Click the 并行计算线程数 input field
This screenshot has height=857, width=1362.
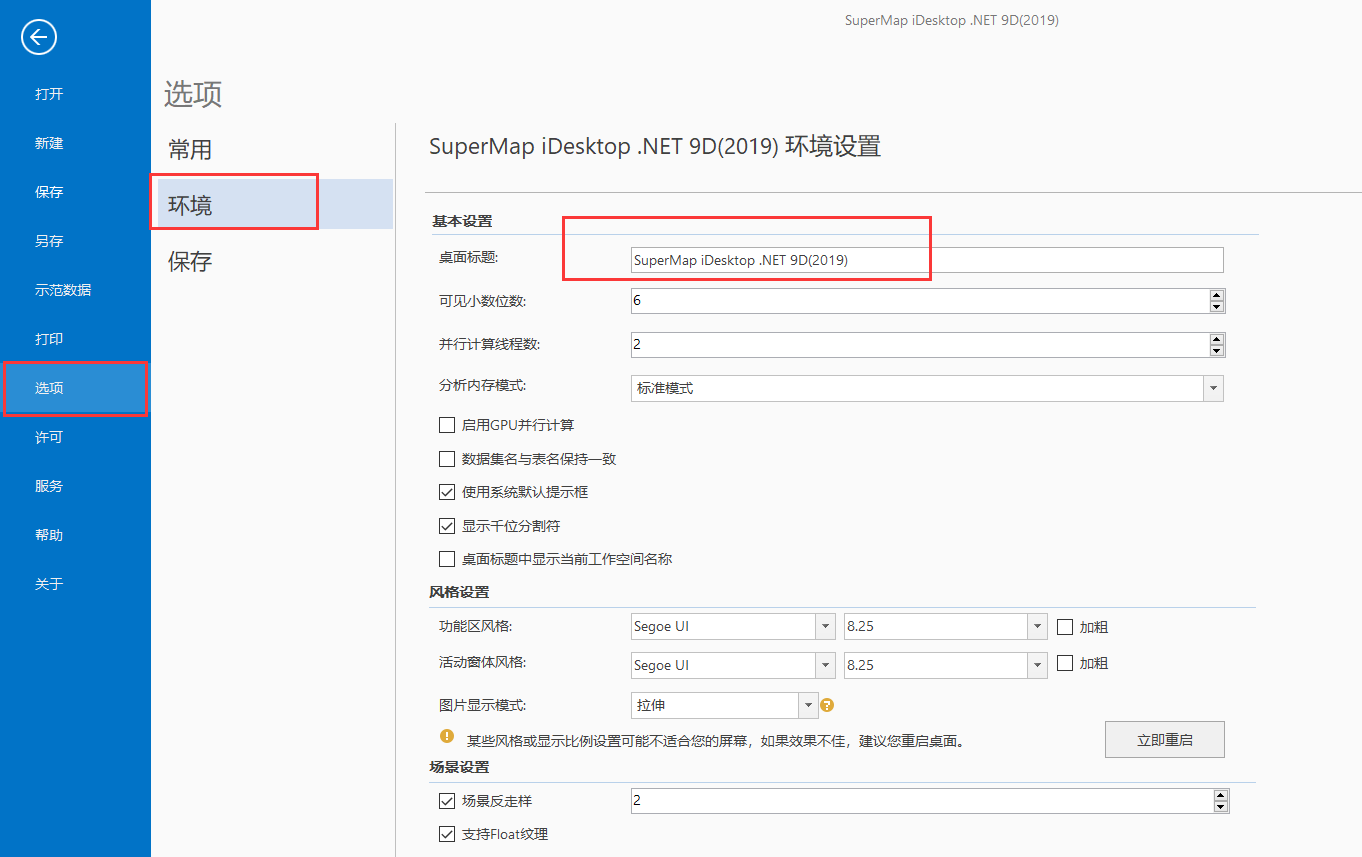(x=919, y=345)
